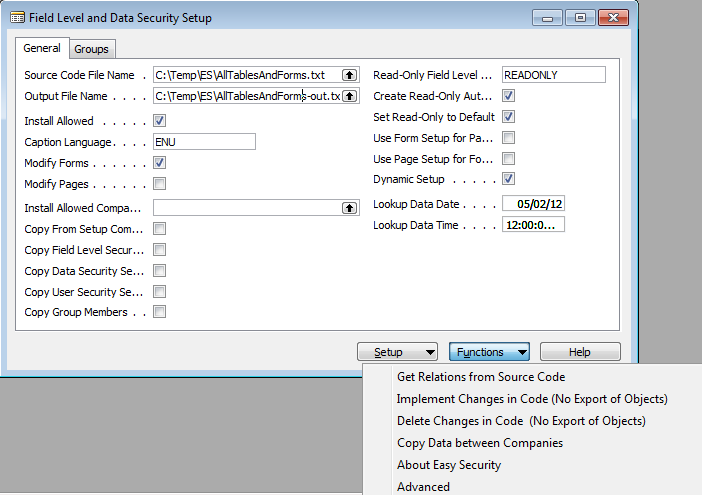Viewport: 702px width, 495px height.
Task: Collapse the Functions dropdown menu button
Action: [x=489, y=352]
